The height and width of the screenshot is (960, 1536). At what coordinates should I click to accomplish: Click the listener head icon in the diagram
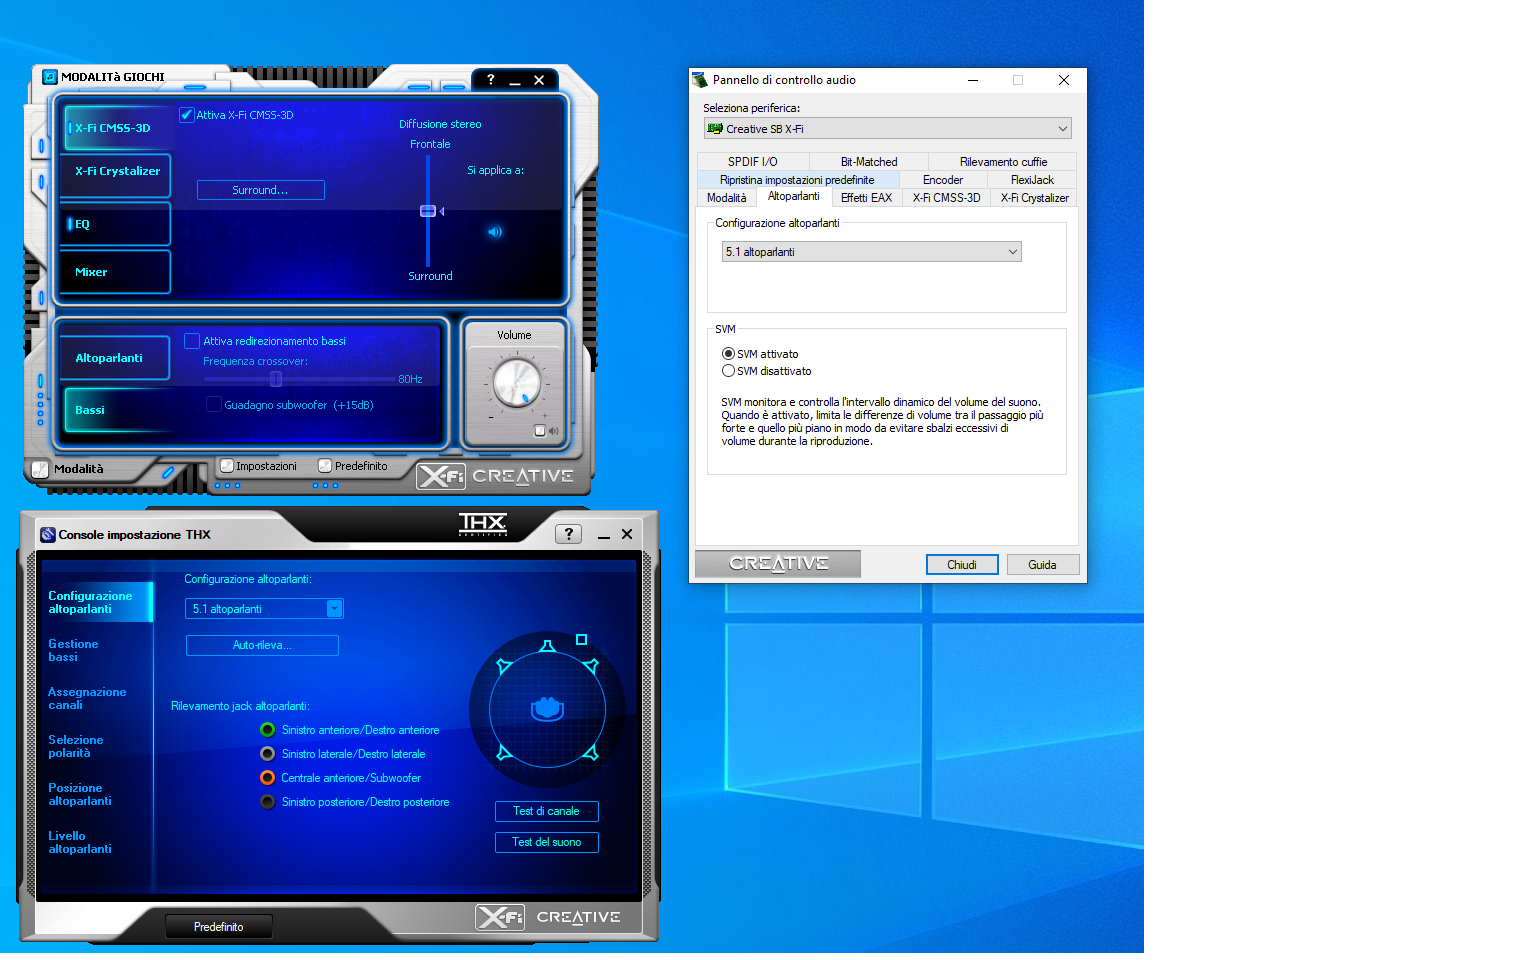[547, 709]
